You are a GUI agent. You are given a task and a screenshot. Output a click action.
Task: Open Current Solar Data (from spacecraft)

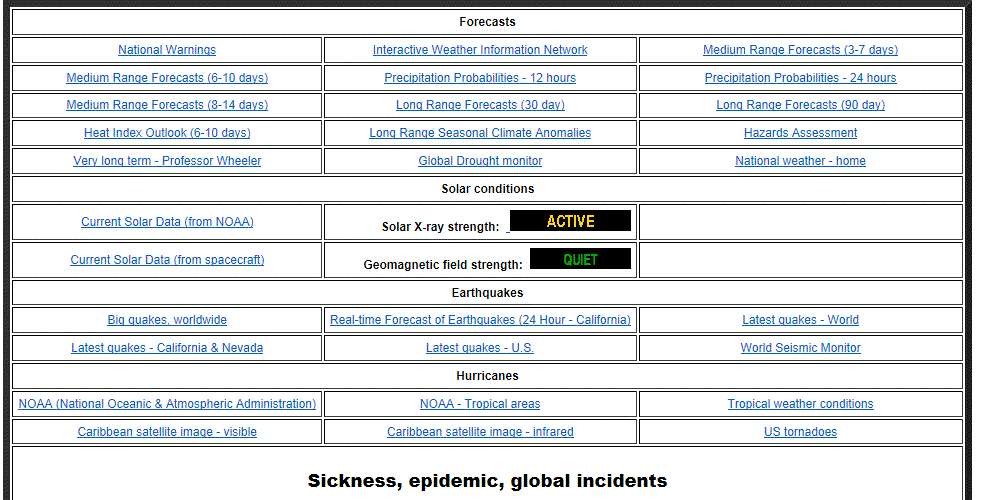167,260
